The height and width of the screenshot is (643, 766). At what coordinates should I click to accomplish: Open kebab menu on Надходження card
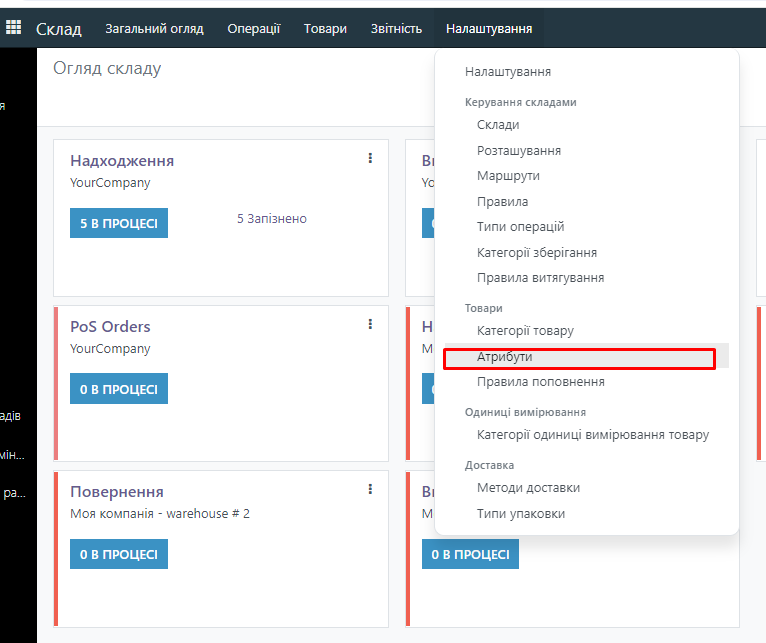click(x=370, y=158)
